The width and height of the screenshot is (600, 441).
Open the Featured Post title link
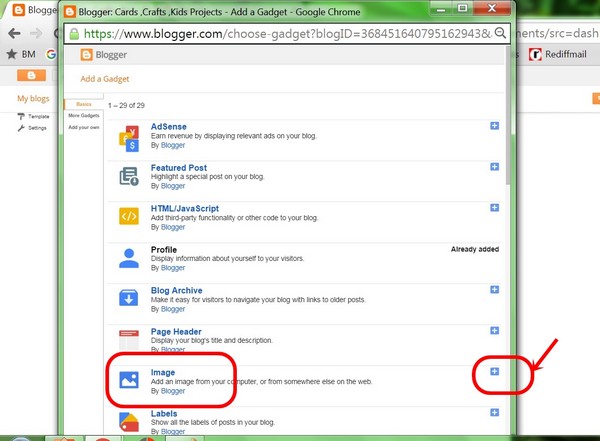coord(179,168)
